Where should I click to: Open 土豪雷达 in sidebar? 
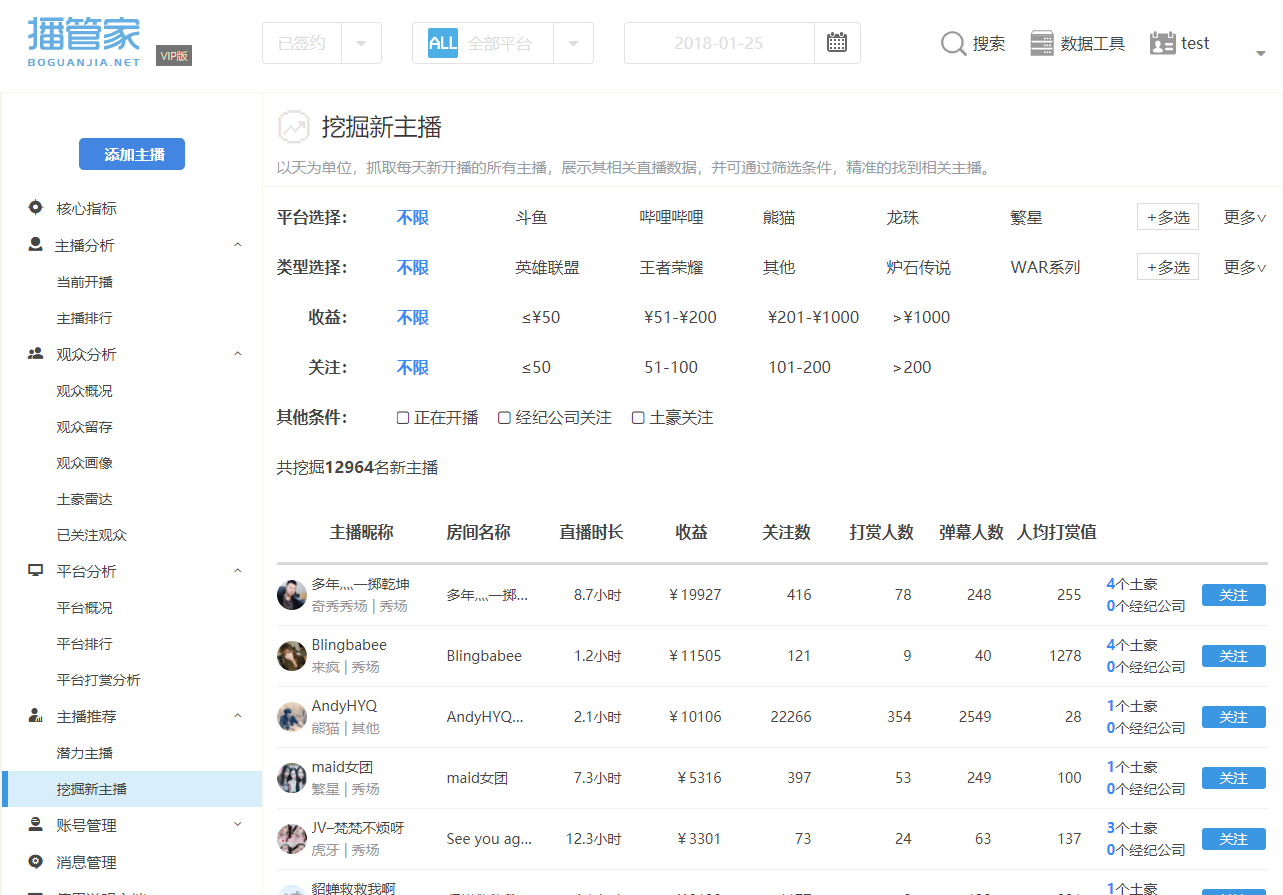pyautogui.click(x=85, y=499)
